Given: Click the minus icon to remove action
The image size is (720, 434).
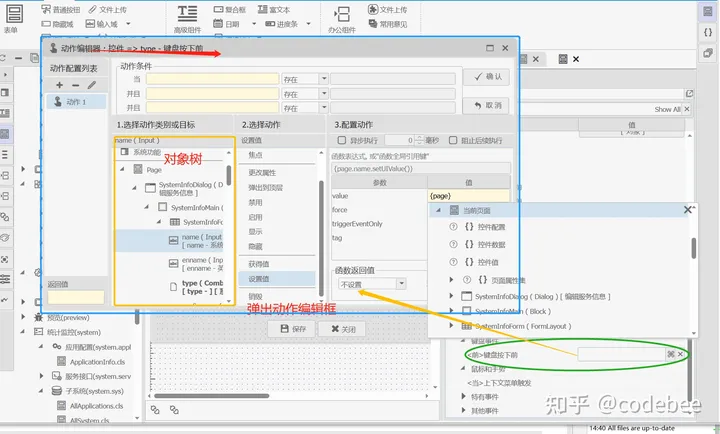Looking at the screenshot, I should pyautogui.click(x=76, y=85).
